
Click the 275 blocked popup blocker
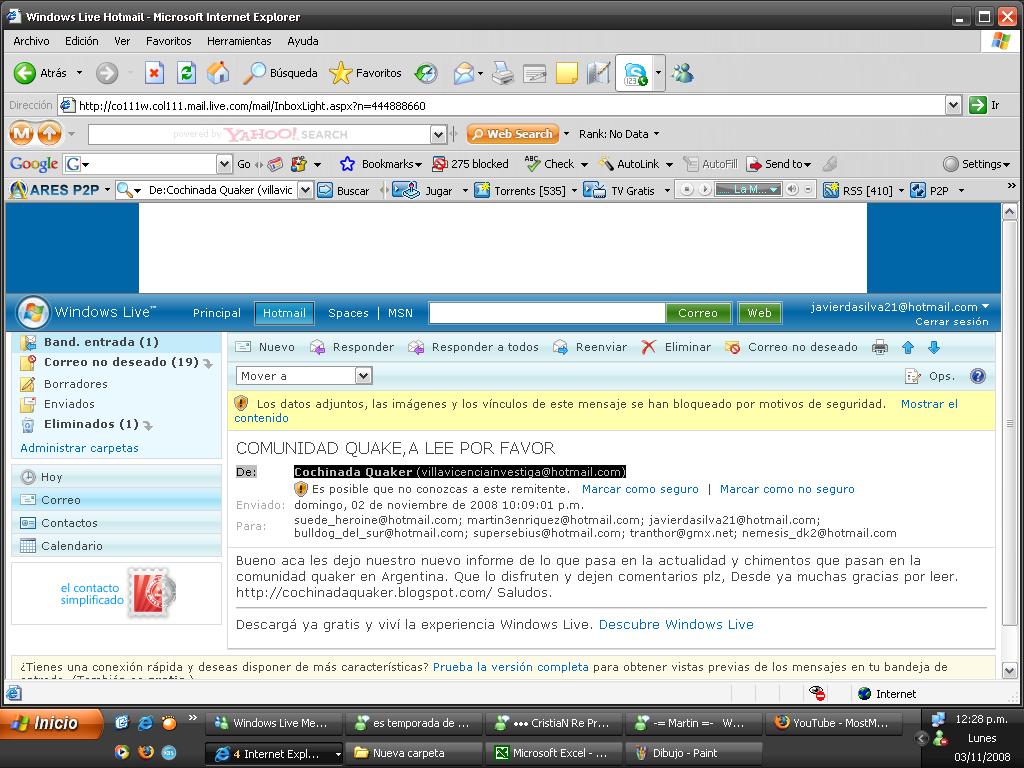pos(470,164)
